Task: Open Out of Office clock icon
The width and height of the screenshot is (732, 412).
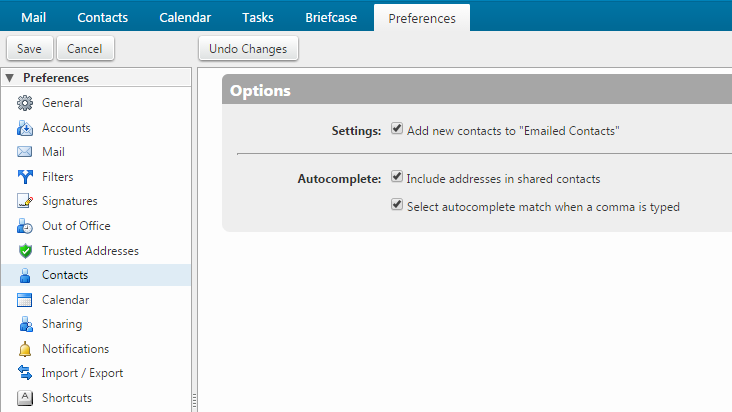Action: [x=25, y=226]
